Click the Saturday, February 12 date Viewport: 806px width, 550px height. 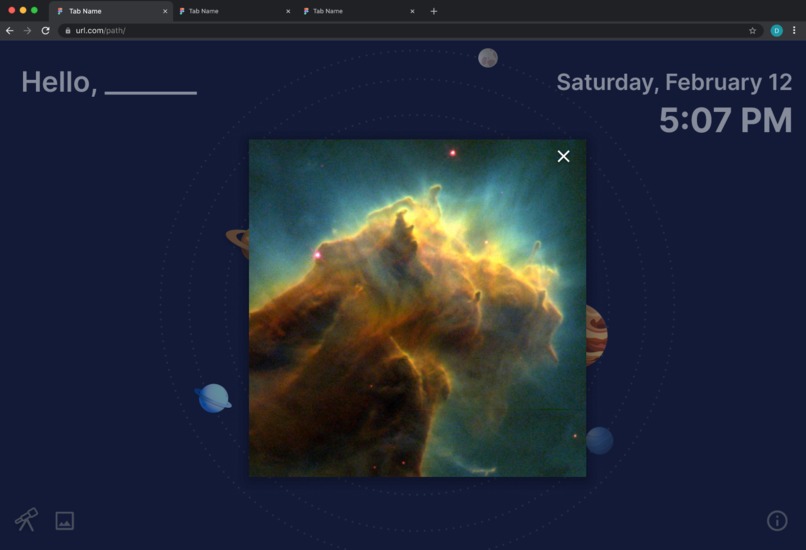click(674, 83)
